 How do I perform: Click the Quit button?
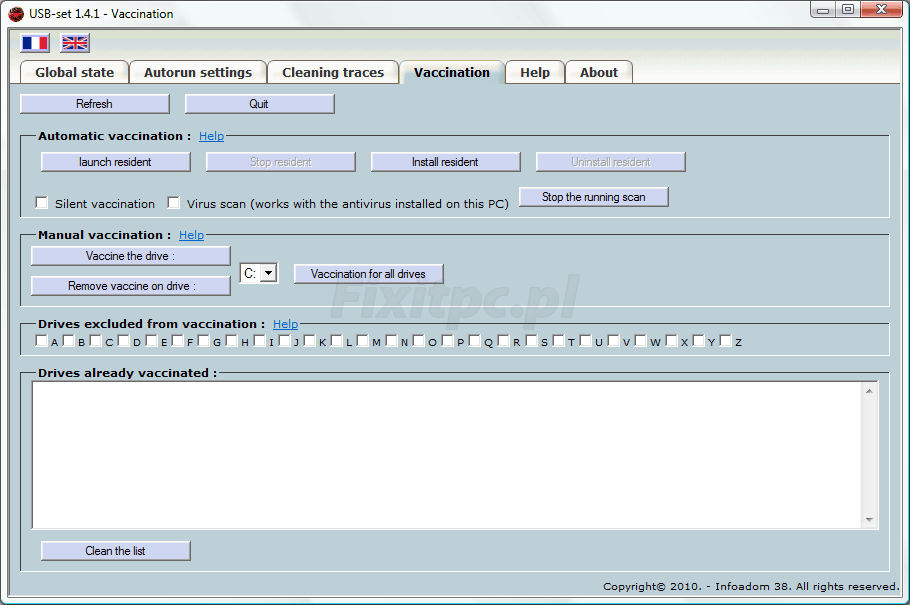[259, 104]
